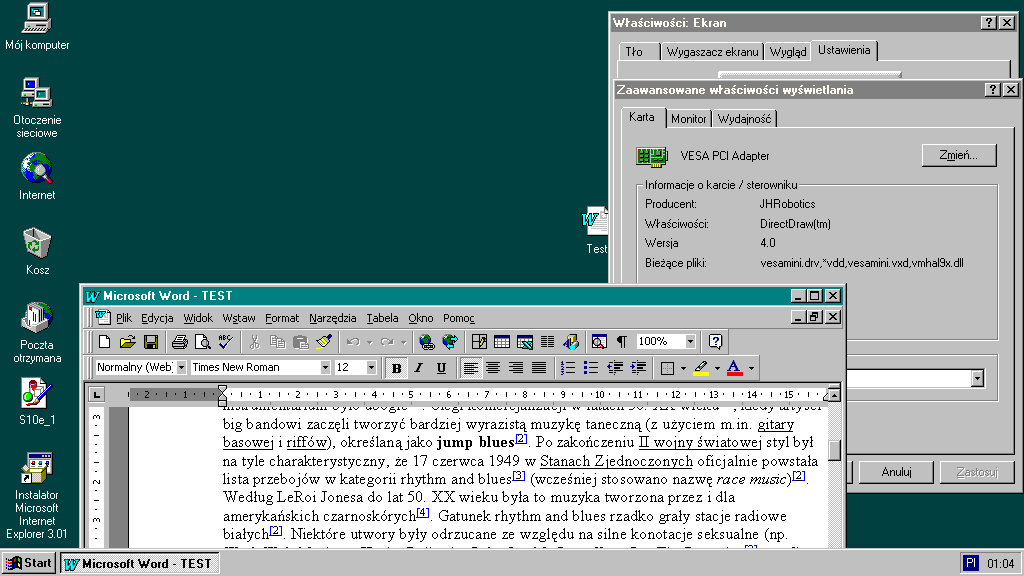This screenshot has width=1024, height=576.
Task: Show the Web toolbar
Action: click(450, 342)
